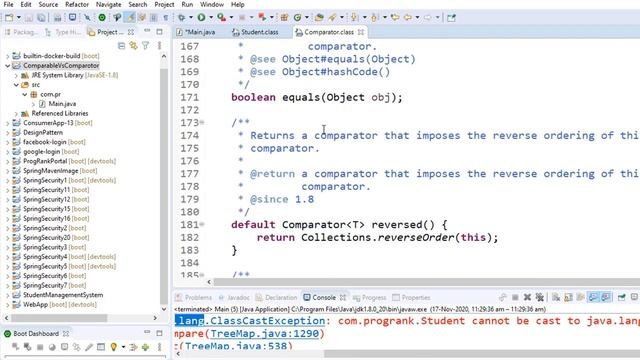Screen dimensions: 640x360
Task: Toggle Word Wrap in Console toolbar
Action: coord(580,297)
